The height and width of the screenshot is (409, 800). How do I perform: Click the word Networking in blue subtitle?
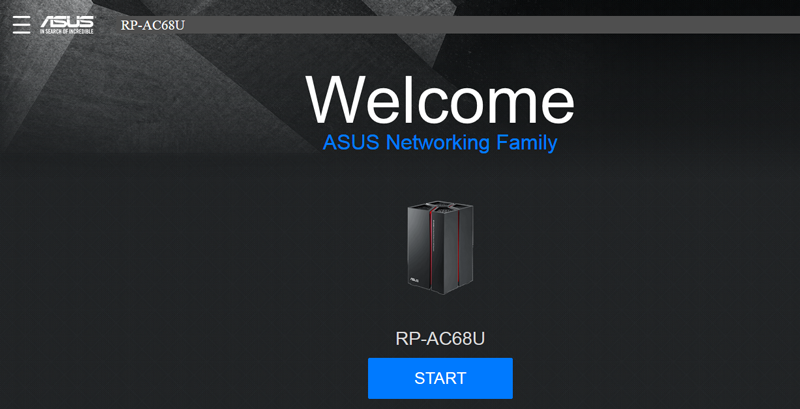(x=437, y=143)
